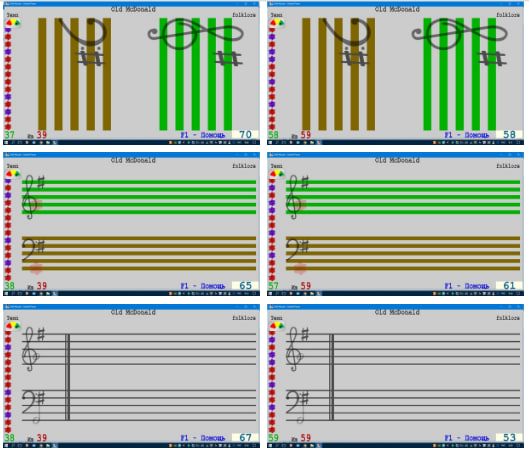Click the 'folklore' label in the panel showing counter 65
This screenshot has height=452, width=529.
(x=244, y=166)
